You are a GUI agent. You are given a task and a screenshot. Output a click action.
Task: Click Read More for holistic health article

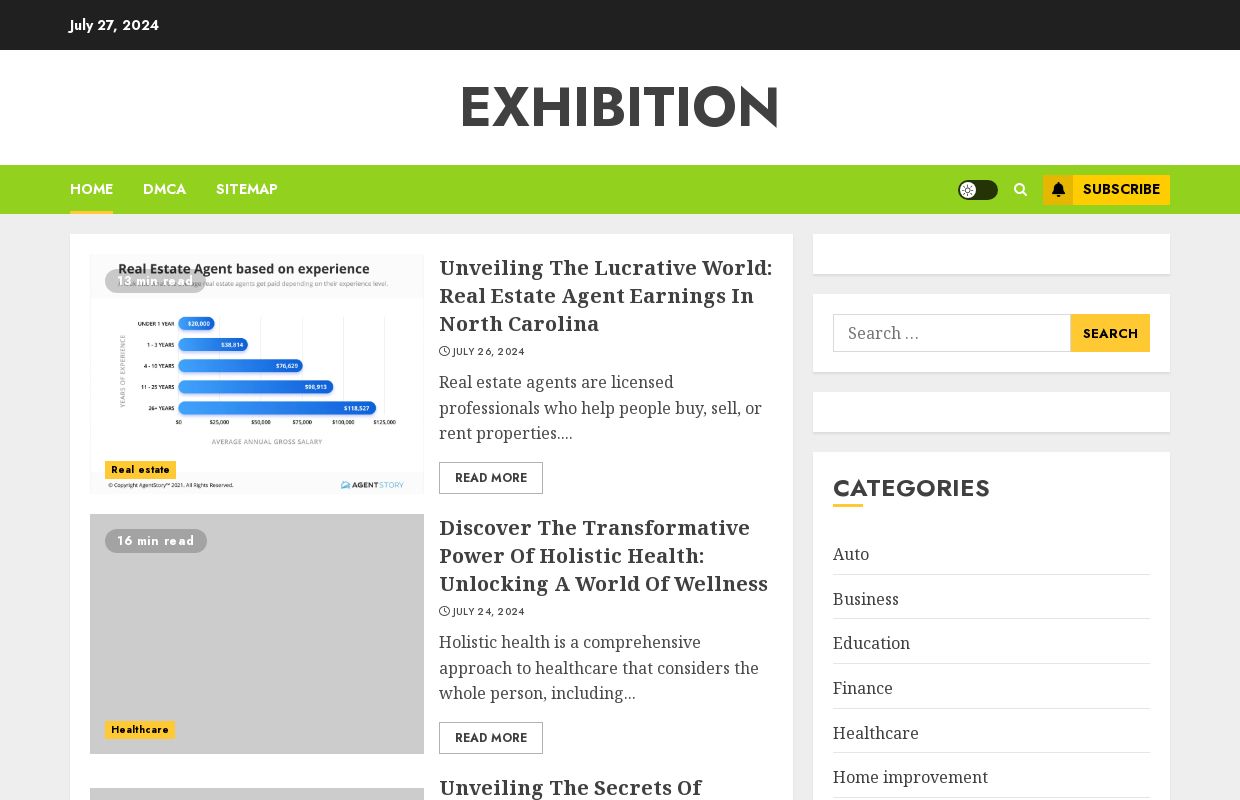[491, 738]
